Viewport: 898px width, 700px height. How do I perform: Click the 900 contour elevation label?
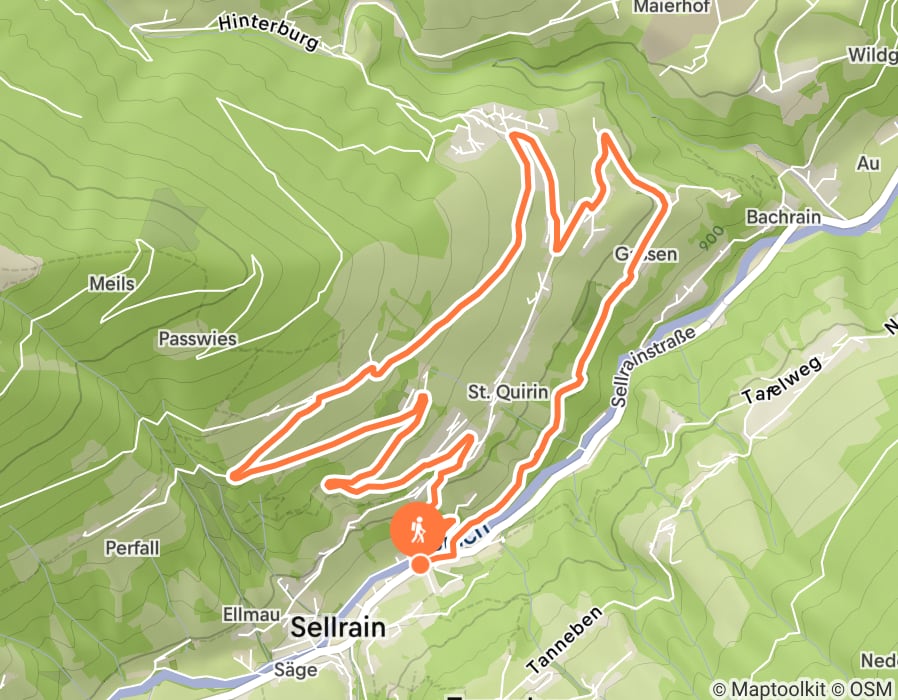point(712,237)
